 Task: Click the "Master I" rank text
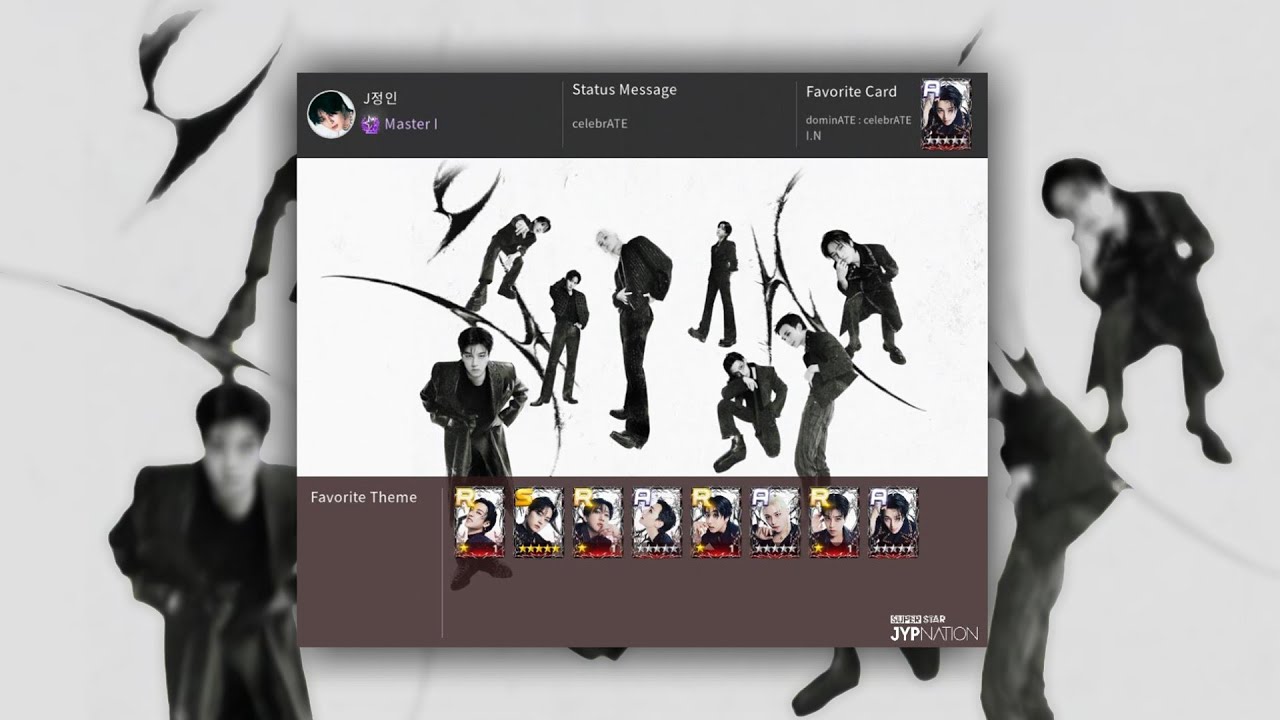click(x=411, y=124)
